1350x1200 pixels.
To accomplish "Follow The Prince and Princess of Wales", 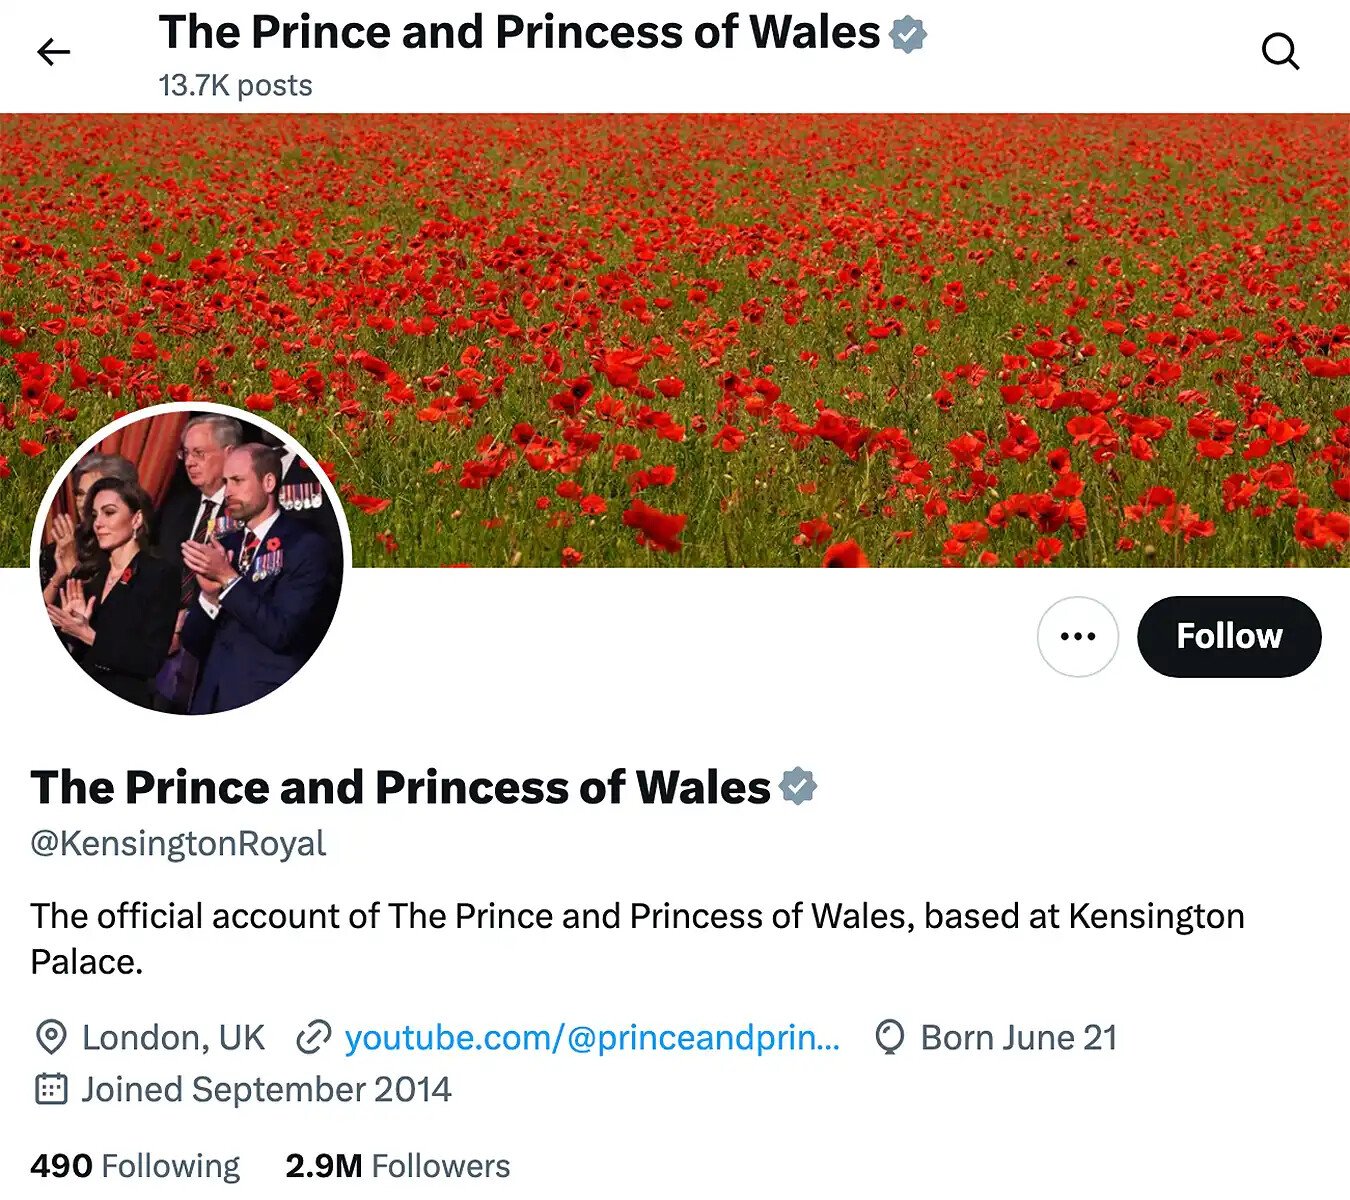I will 1228,636.
